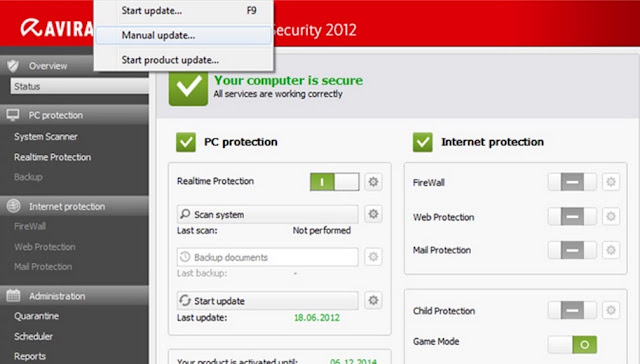
Task: Open the Internet protection sidebar header
Action: coord(74,206)
